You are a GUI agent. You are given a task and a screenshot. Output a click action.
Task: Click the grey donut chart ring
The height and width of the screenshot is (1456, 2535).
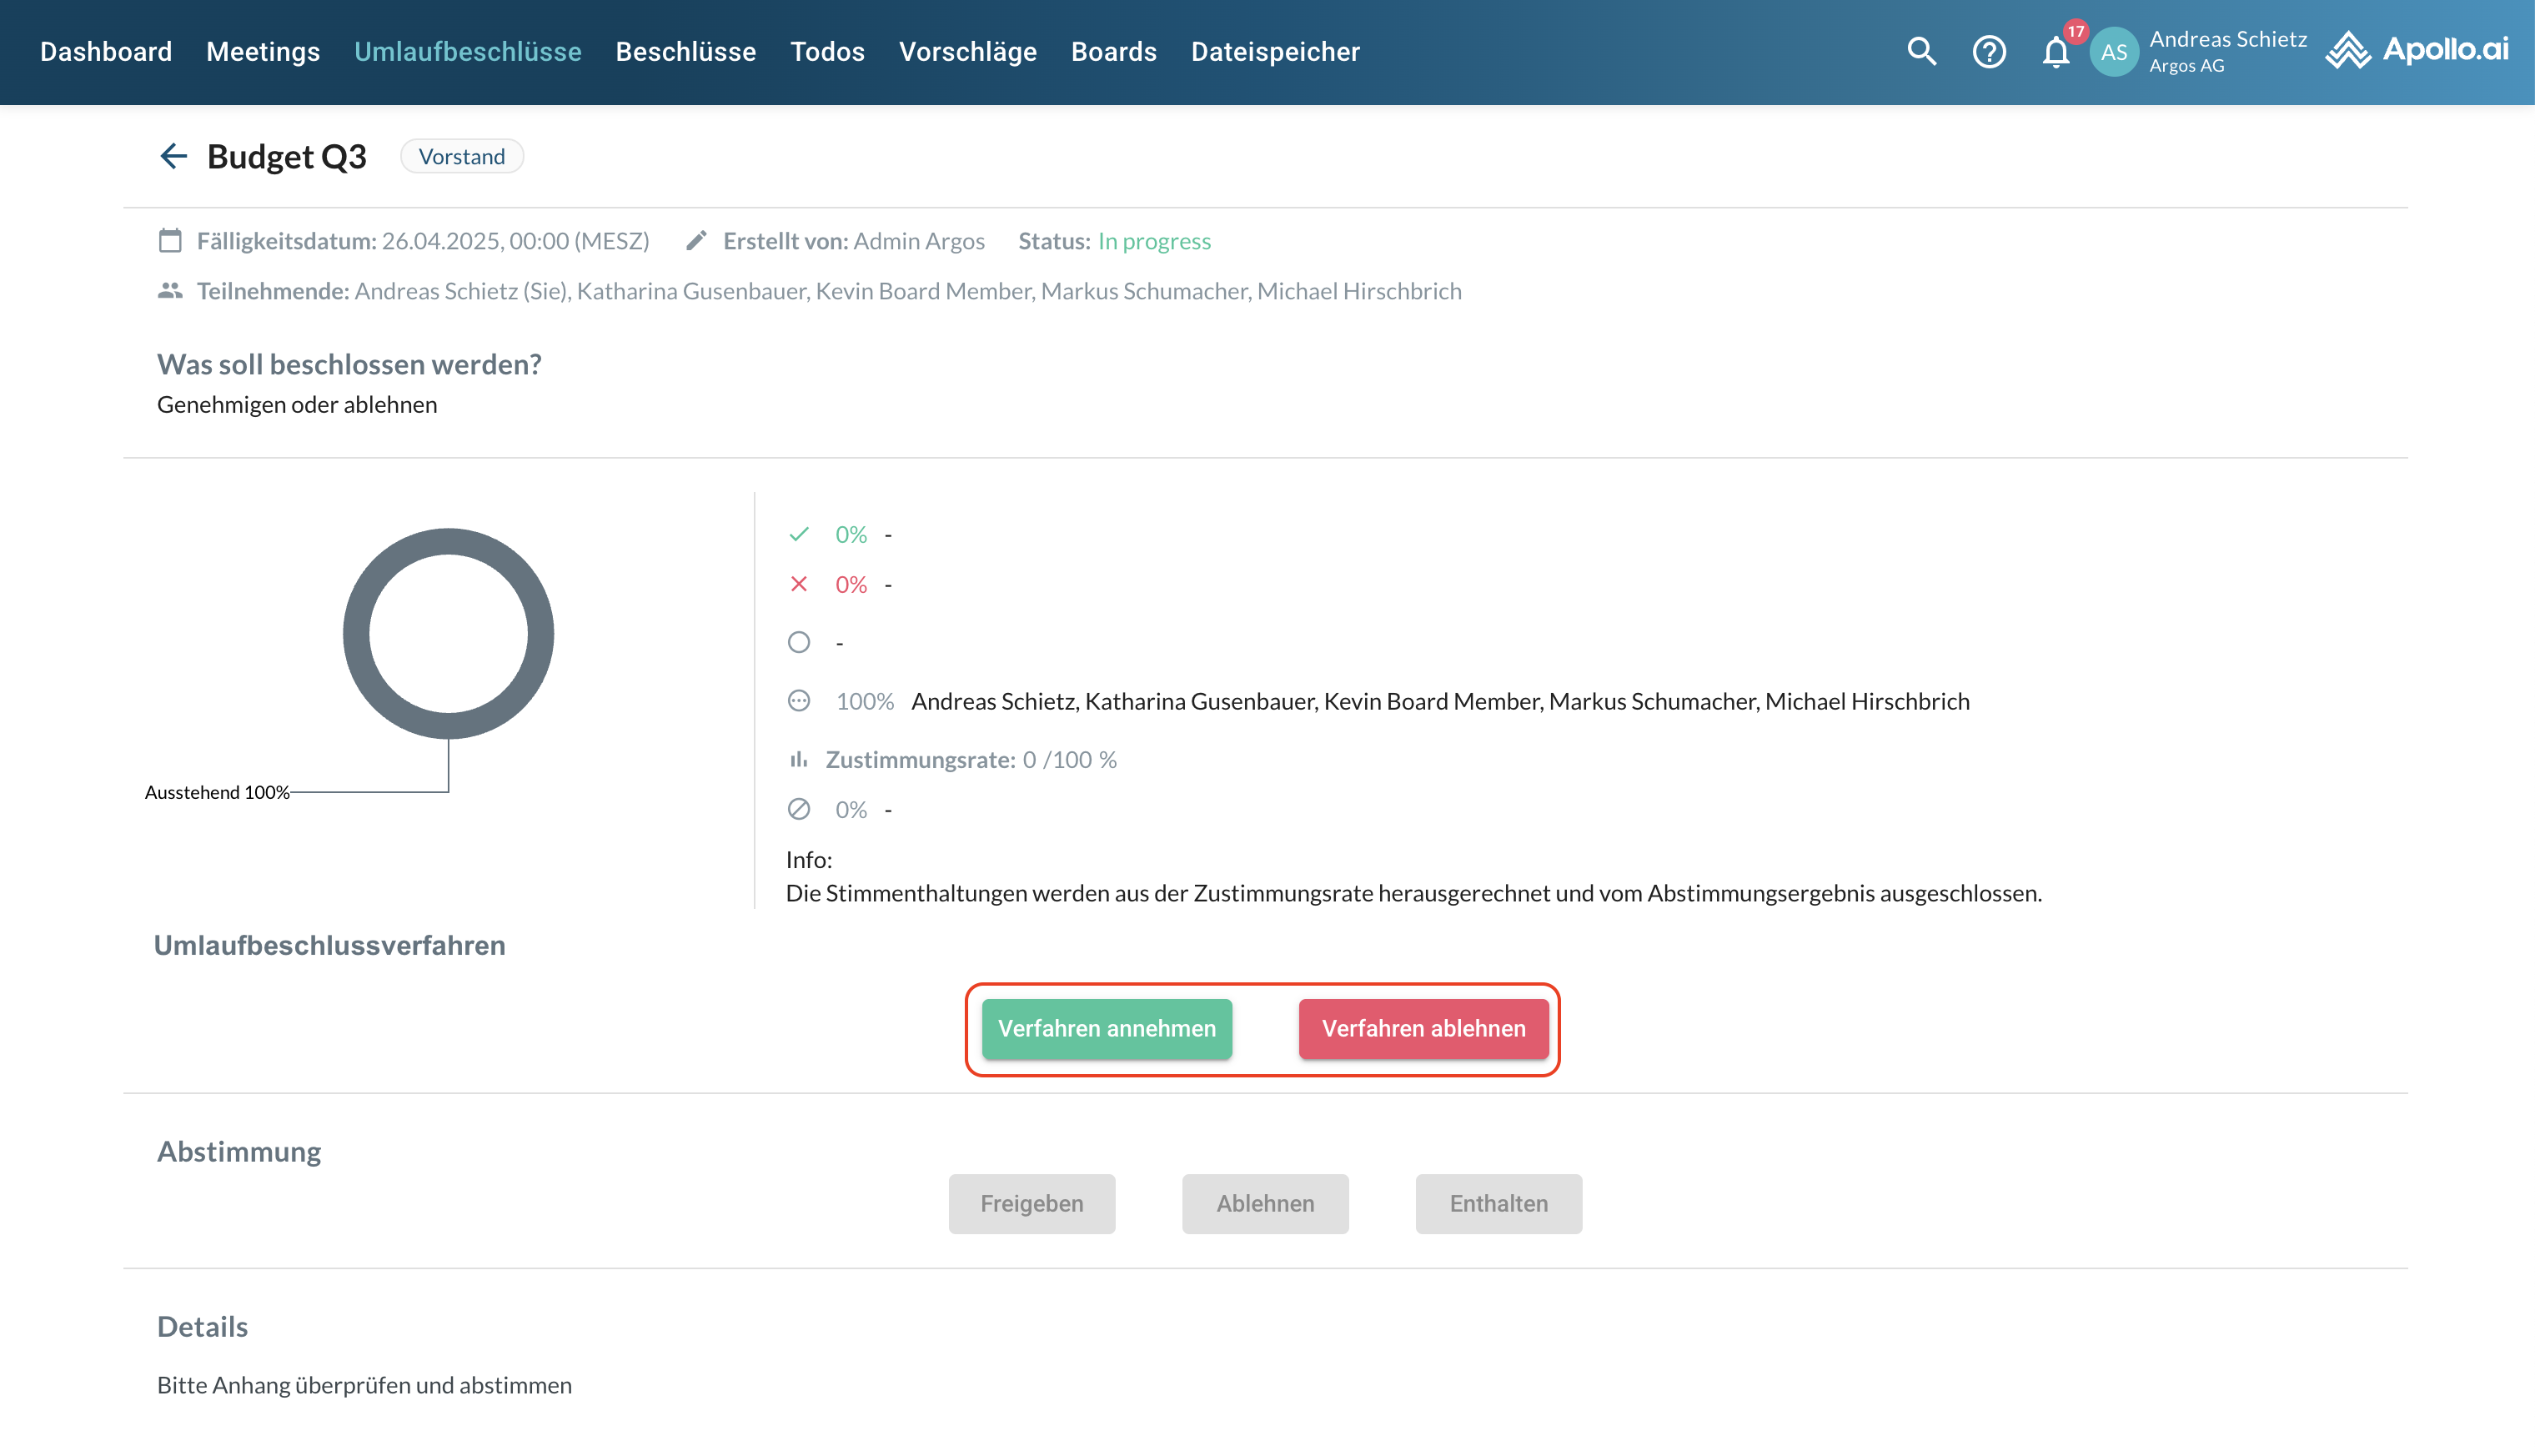(x=357, y=634)
